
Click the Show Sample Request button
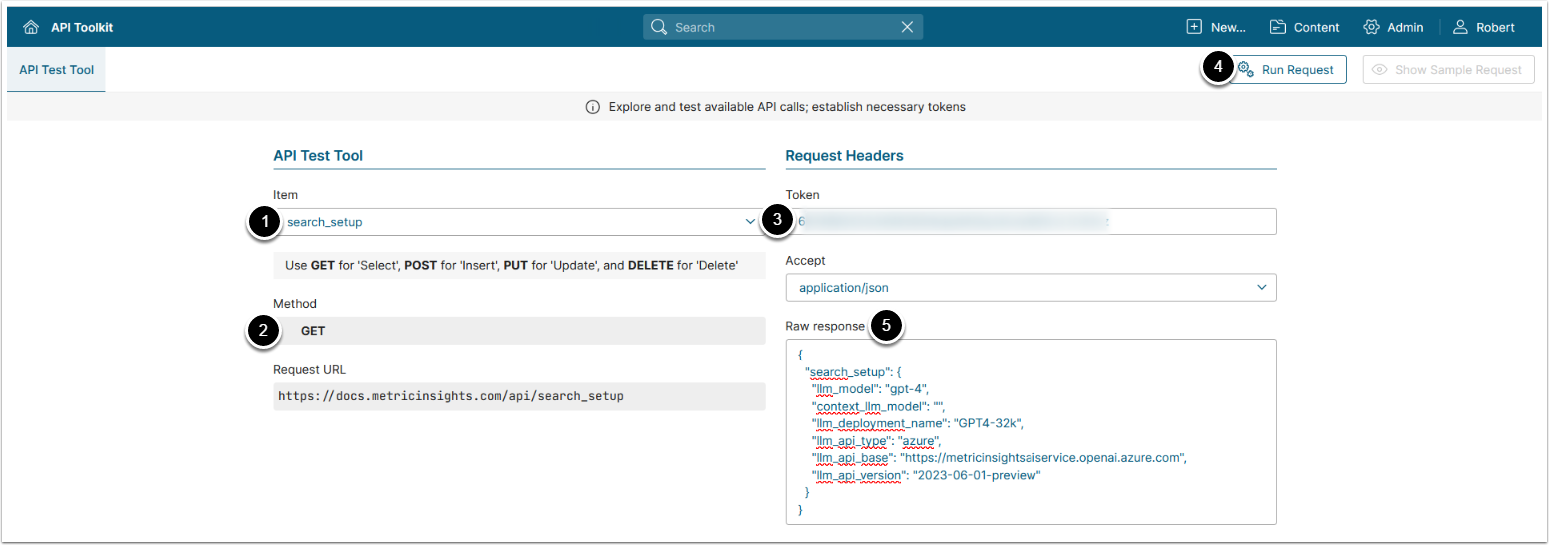(1448, 70)
